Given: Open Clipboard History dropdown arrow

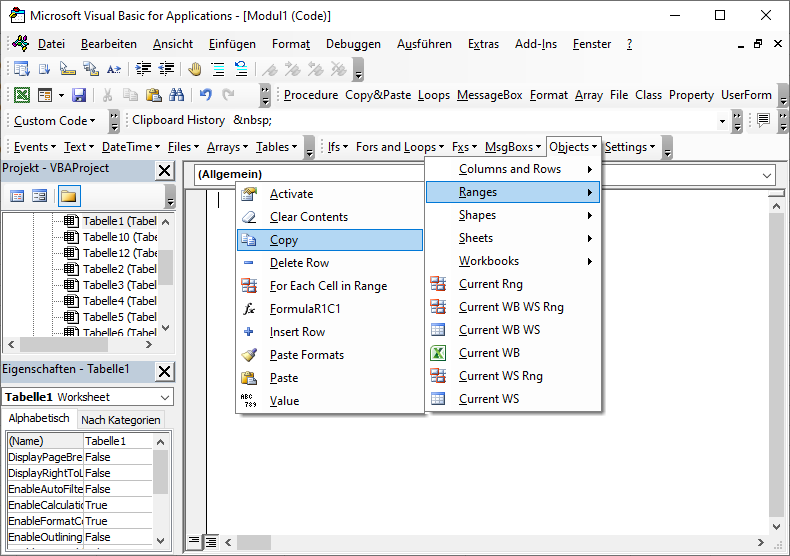Looking at the screenshot, I should (722, 121).
